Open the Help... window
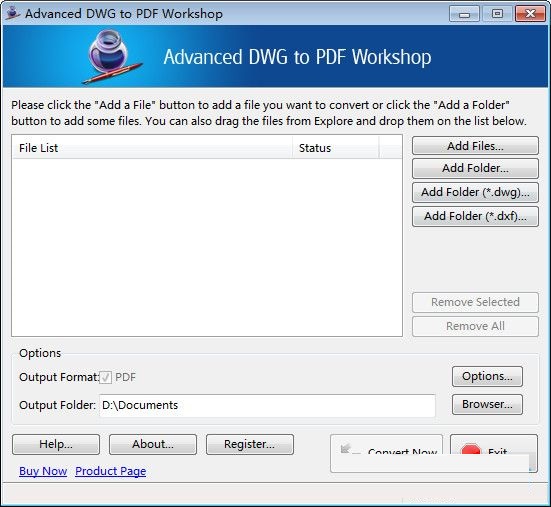 click(56, 444)
